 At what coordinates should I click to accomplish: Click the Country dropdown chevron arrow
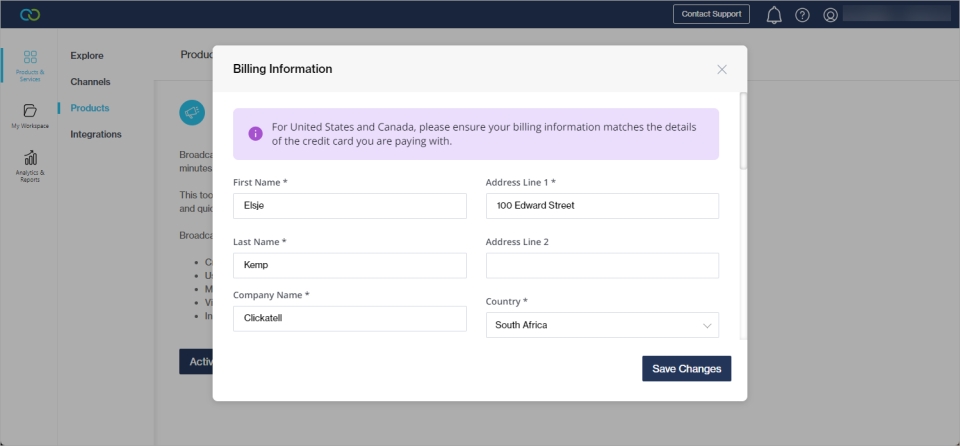pyautogui.click(x=707, y=326)
